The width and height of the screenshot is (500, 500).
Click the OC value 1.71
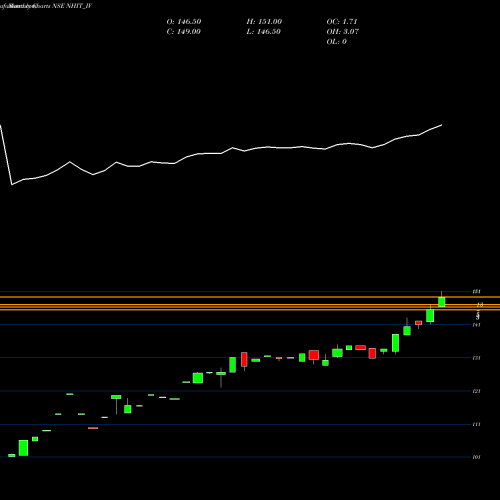tap(350, 22)
